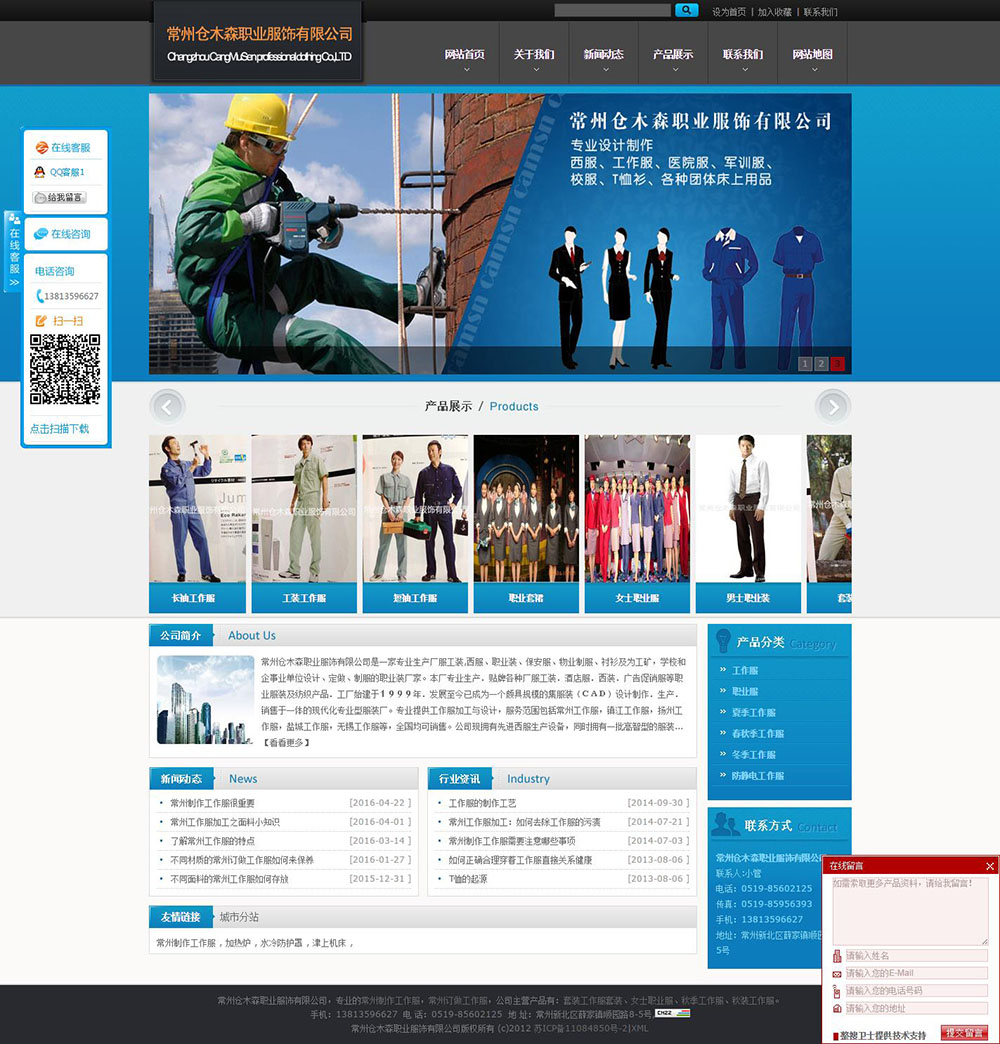
Task: Open 在线咨询 chat bubble icon
Action: tap(40, 234)
